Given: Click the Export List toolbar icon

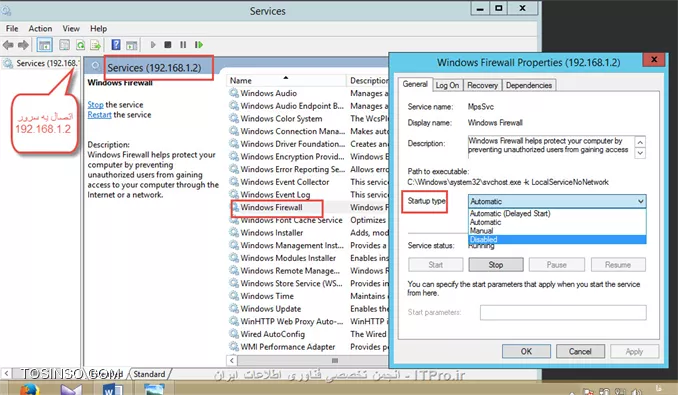Looking at the screenshot, I should [96, 45].
